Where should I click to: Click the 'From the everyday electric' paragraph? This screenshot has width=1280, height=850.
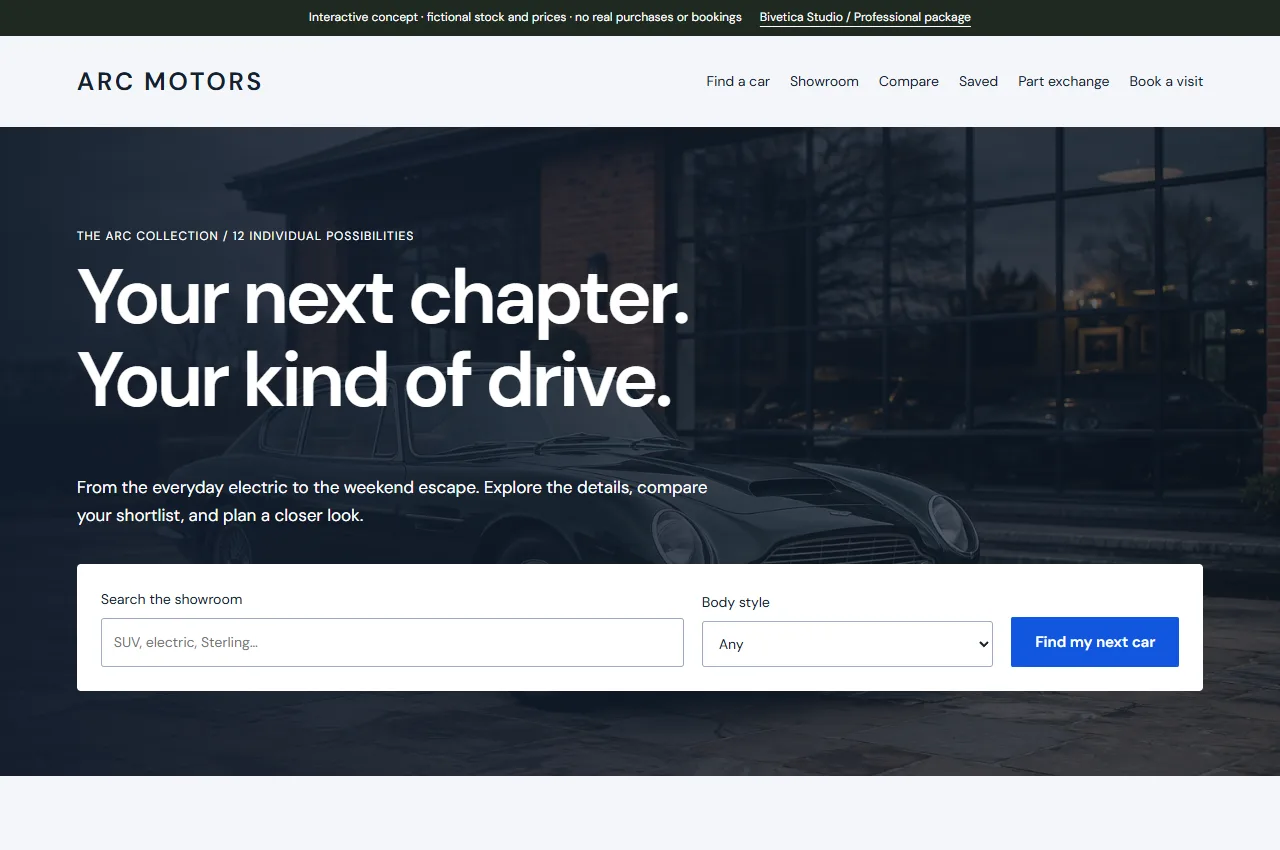(392, 502)
